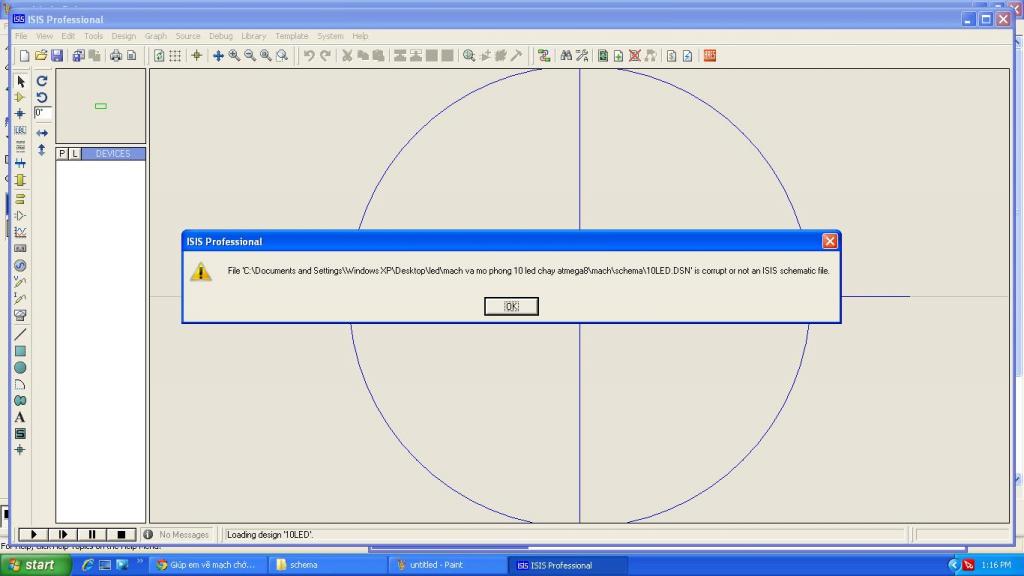
Task: Click the Print design icon
Action: (116, 56)
